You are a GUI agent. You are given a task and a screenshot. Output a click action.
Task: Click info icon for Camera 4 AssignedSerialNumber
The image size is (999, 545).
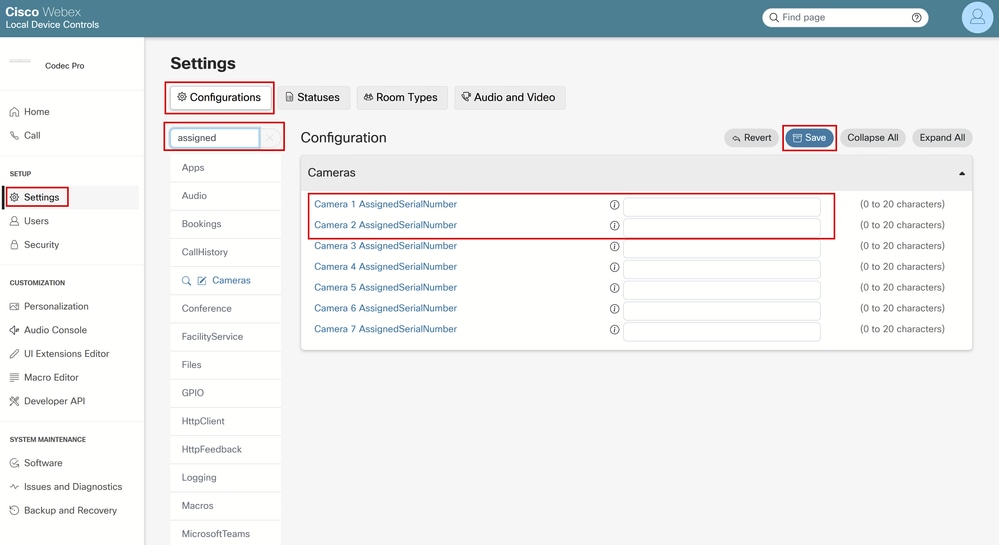pyautogui.click(x=614, y=267)
